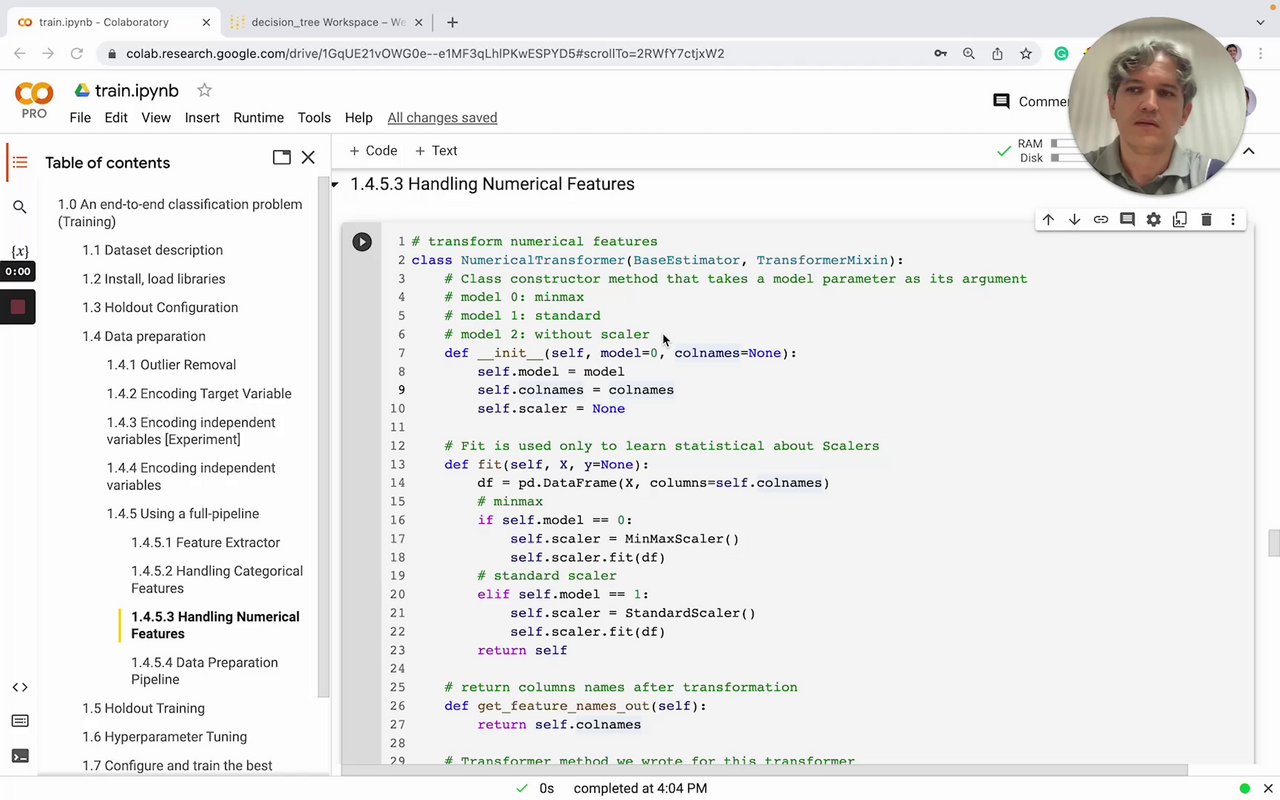Jump to 1.4.1 Outlier Removal
This screenshot has height=800, width=1280.
click(172, 365)
